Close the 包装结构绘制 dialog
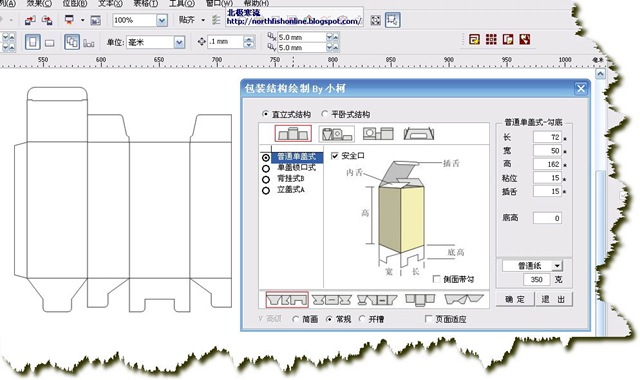Image resolution: width=640 pixels, height=380 pixels. coord(581,88)
